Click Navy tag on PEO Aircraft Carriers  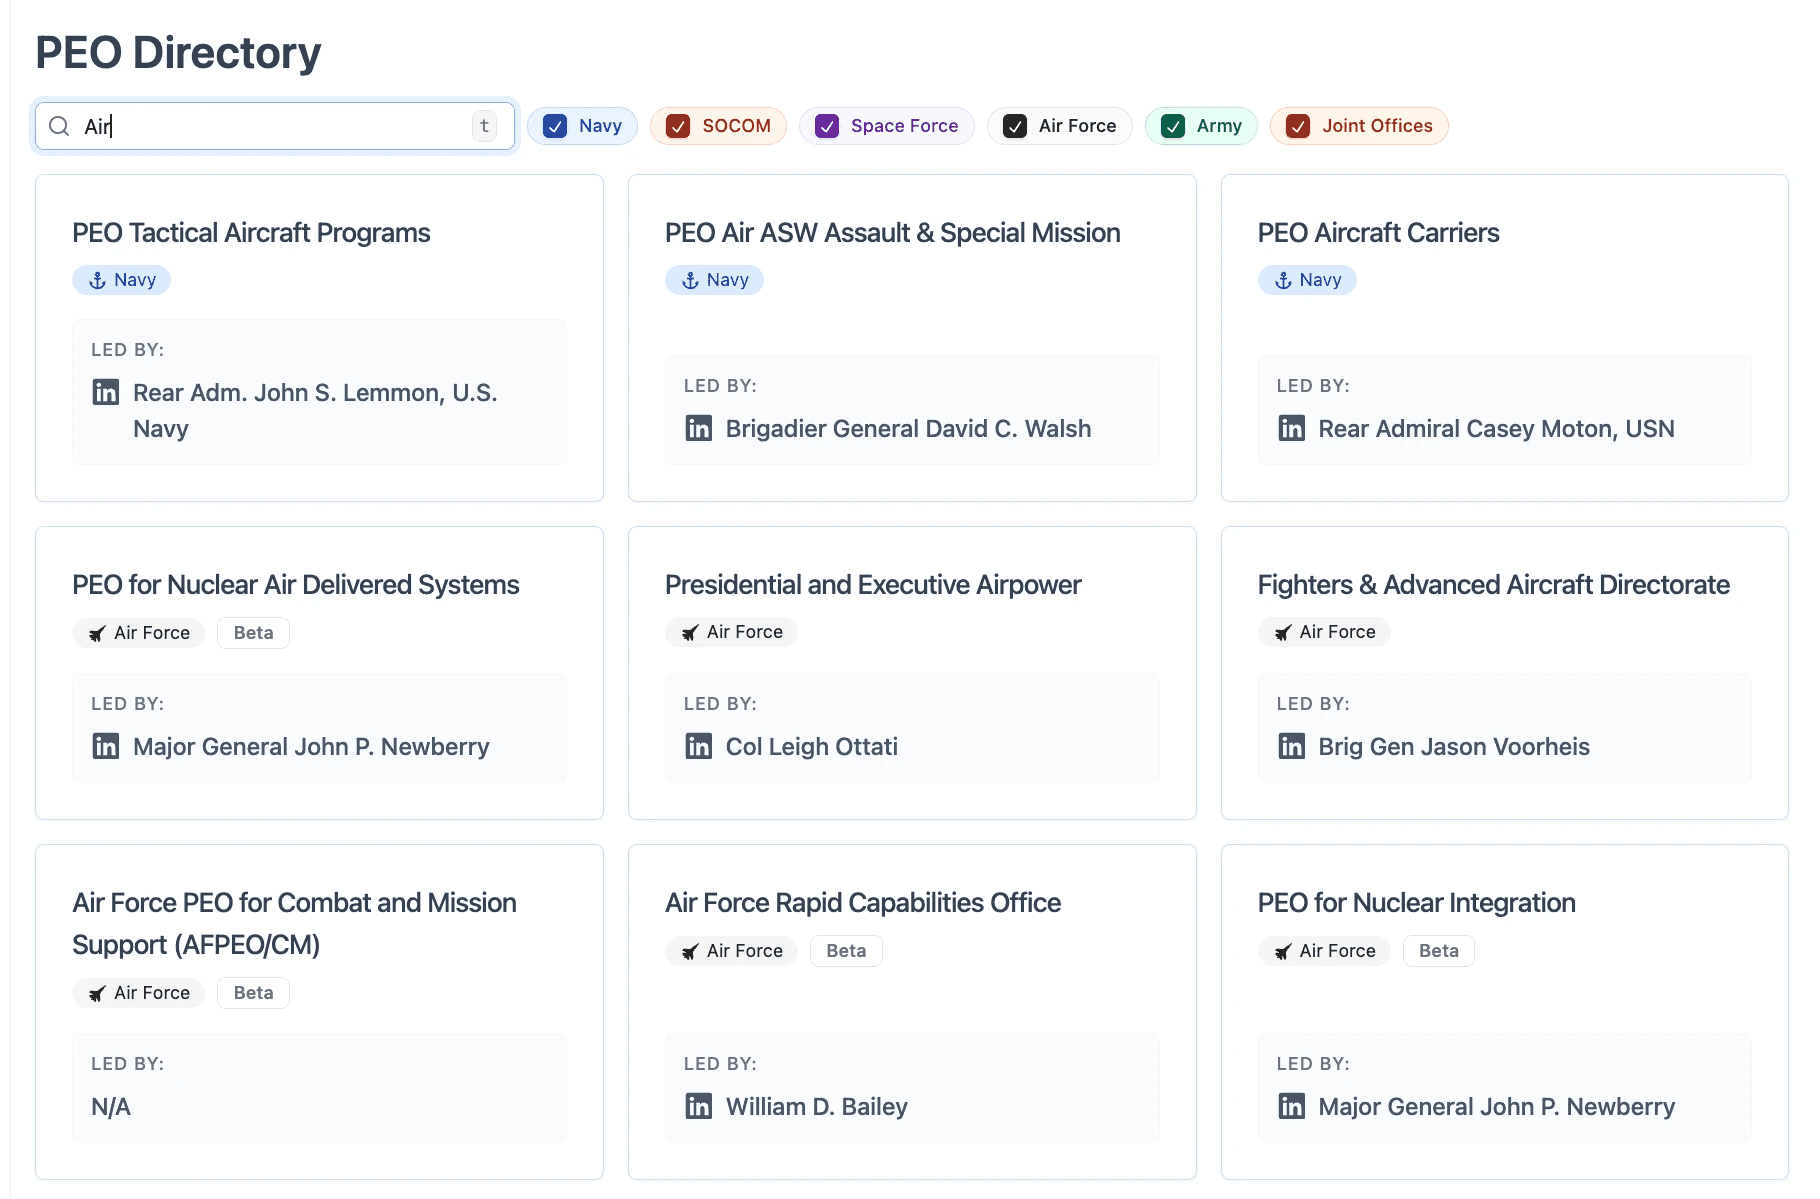pos(1307,280)
